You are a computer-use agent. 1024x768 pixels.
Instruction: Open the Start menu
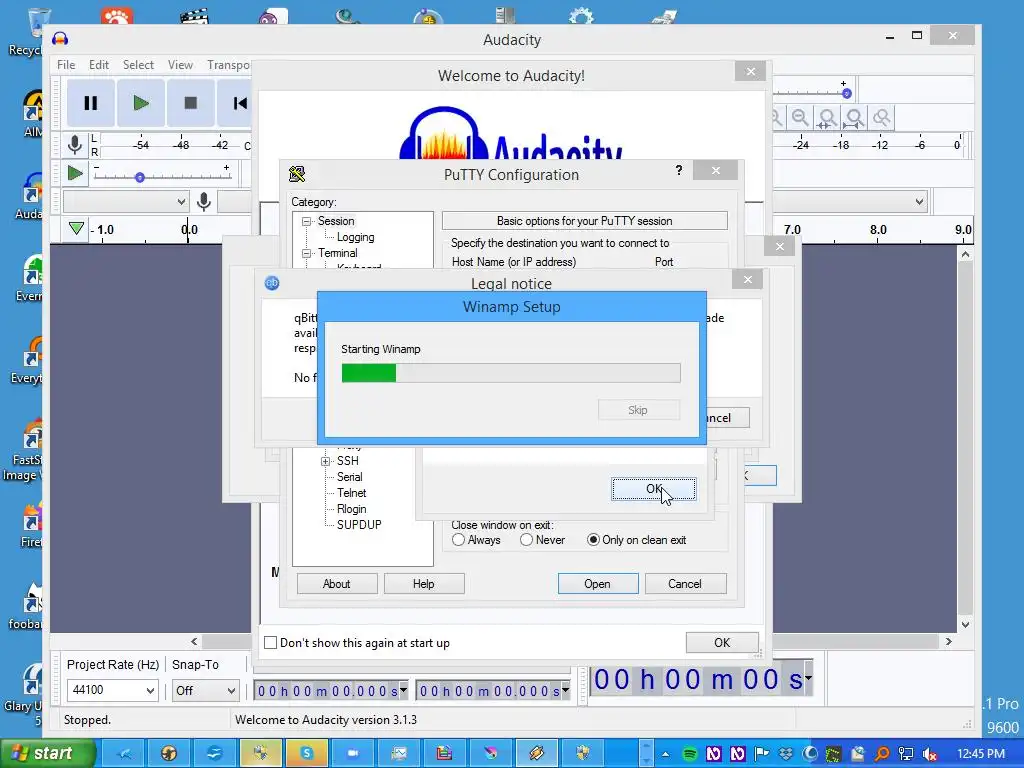[x=47, y=754]
